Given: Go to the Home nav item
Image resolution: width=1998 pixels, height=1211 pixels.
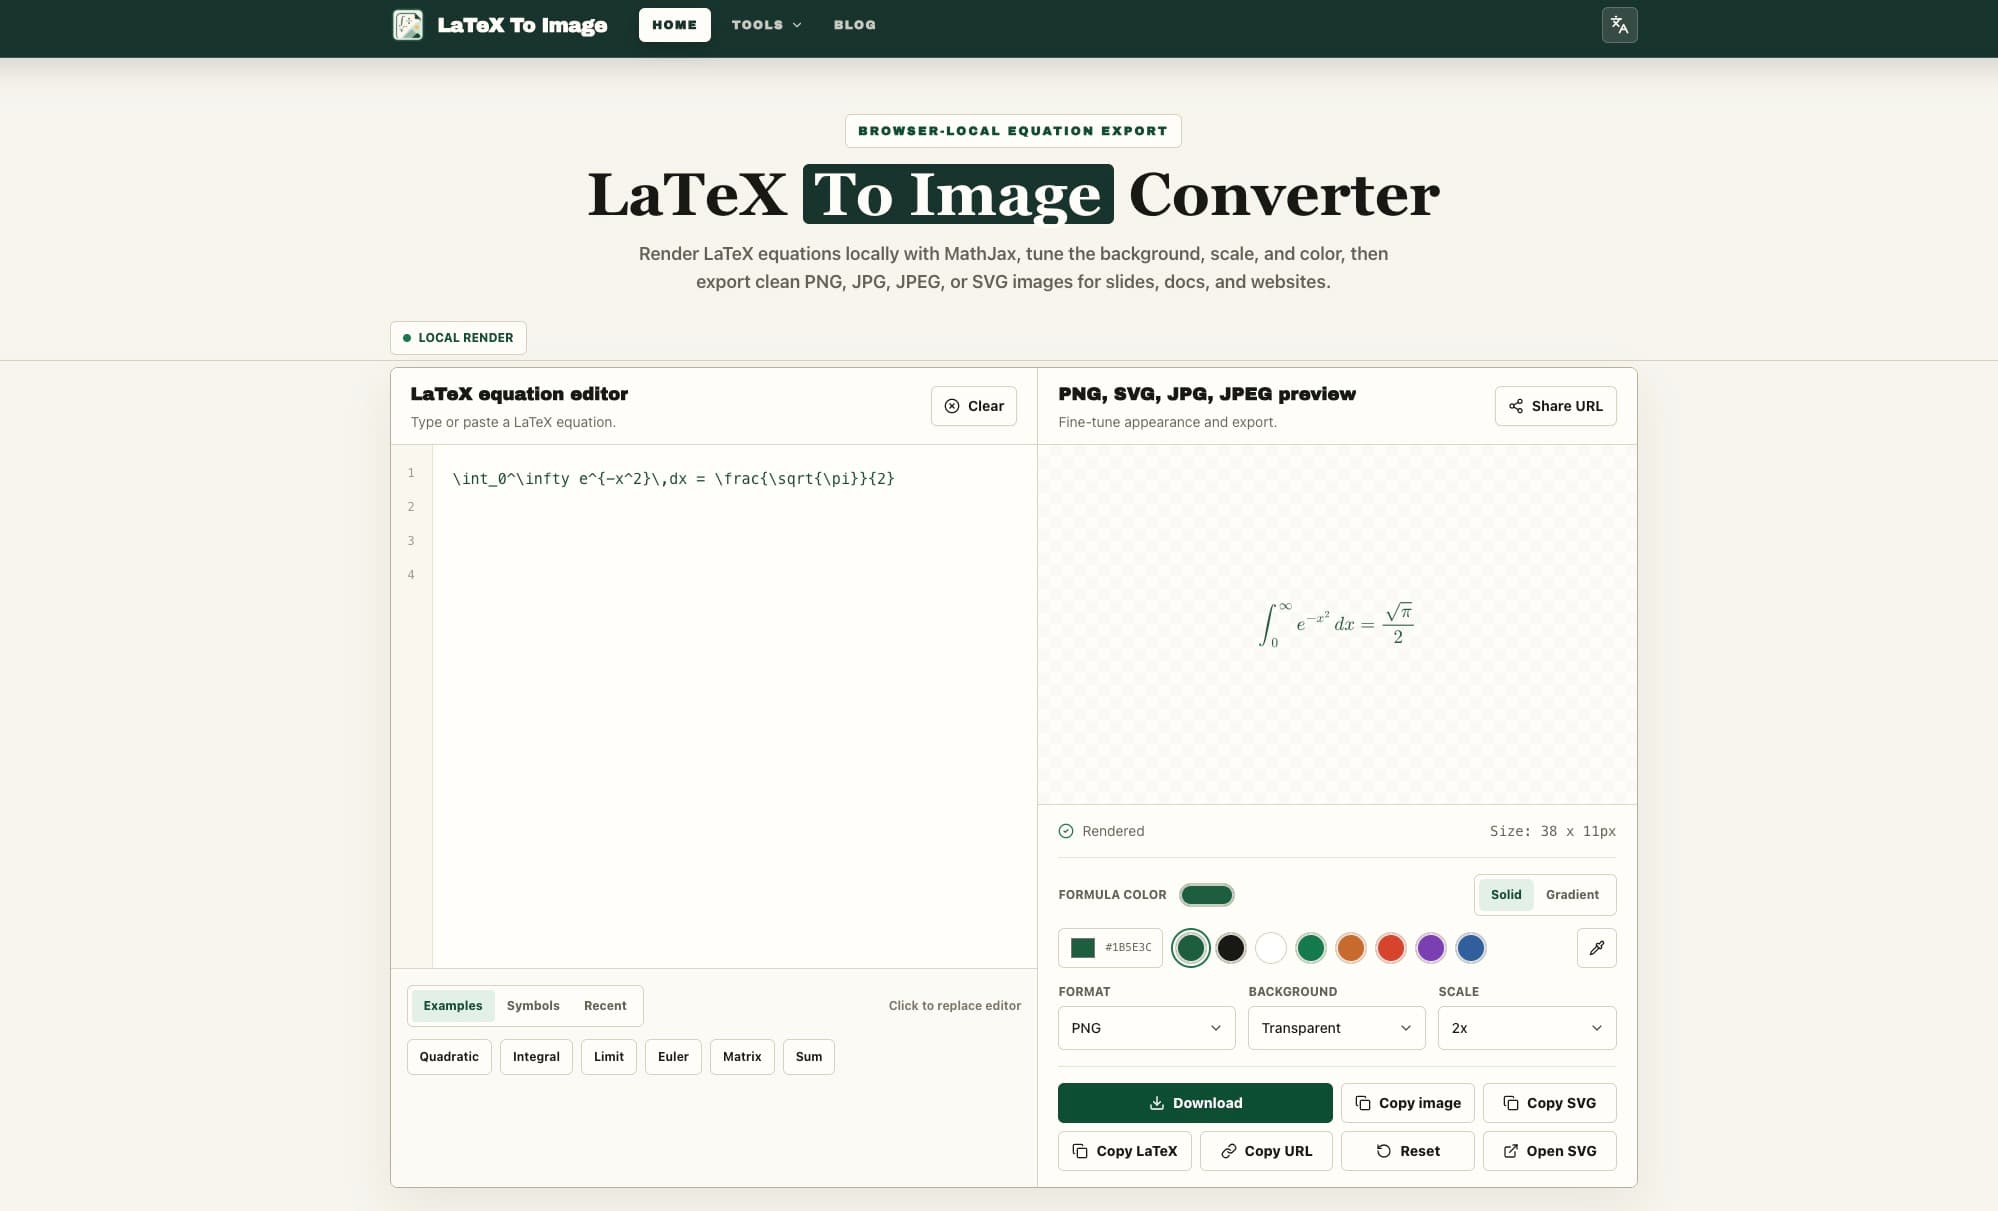Looking at the screenshot, I should [x=674, y=25].
